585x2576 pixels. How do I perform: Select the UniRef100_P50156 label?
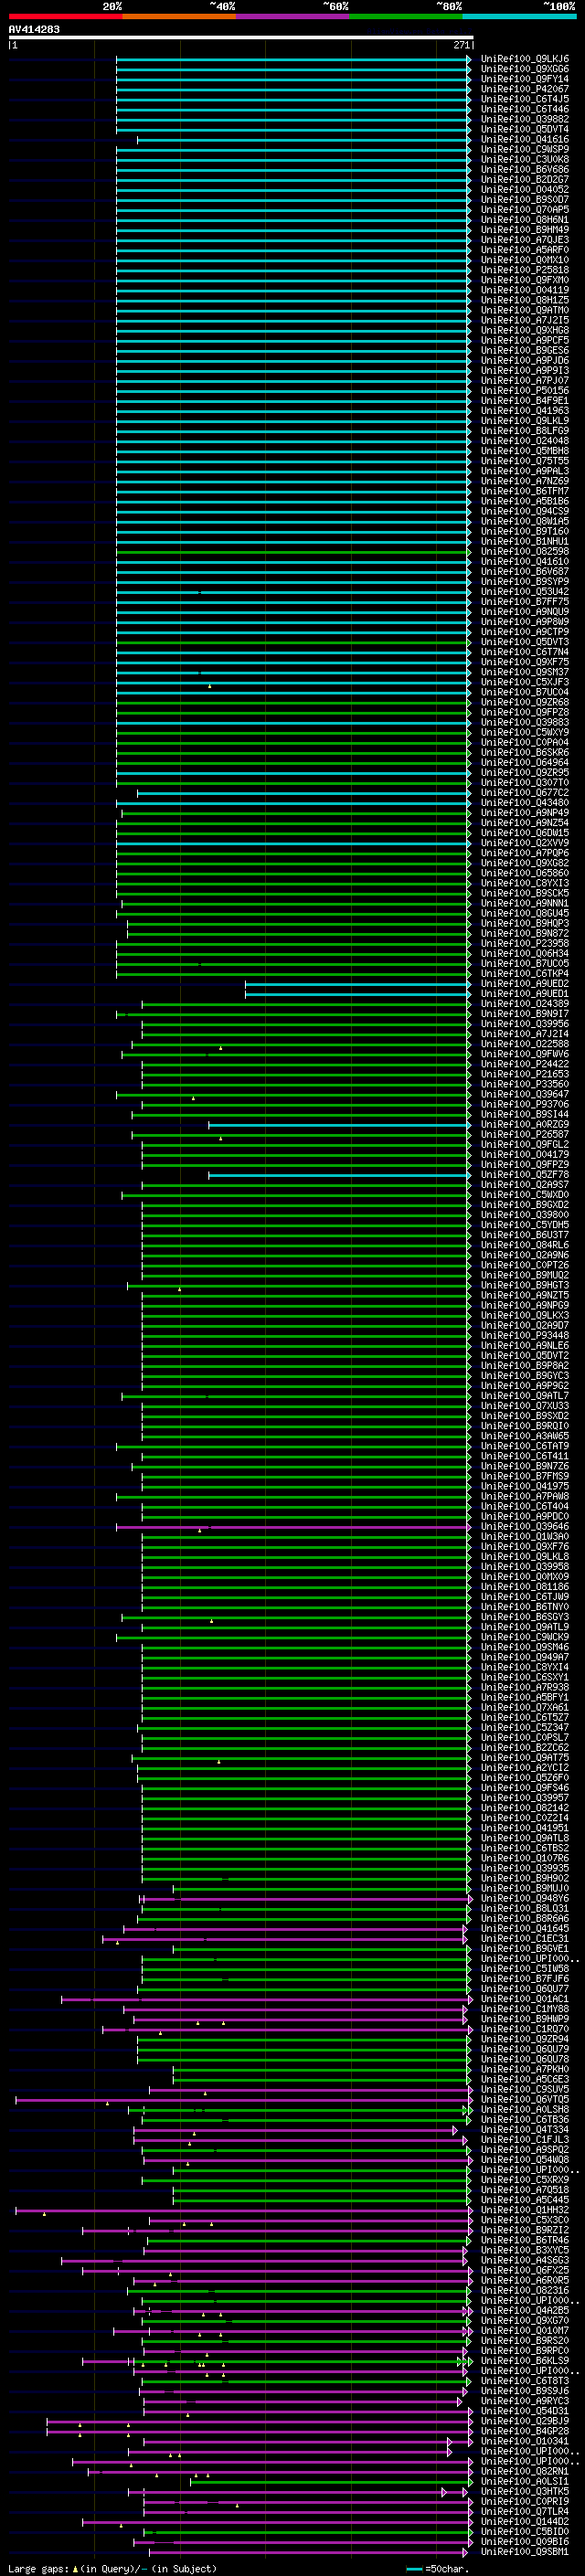pos(525,391)
